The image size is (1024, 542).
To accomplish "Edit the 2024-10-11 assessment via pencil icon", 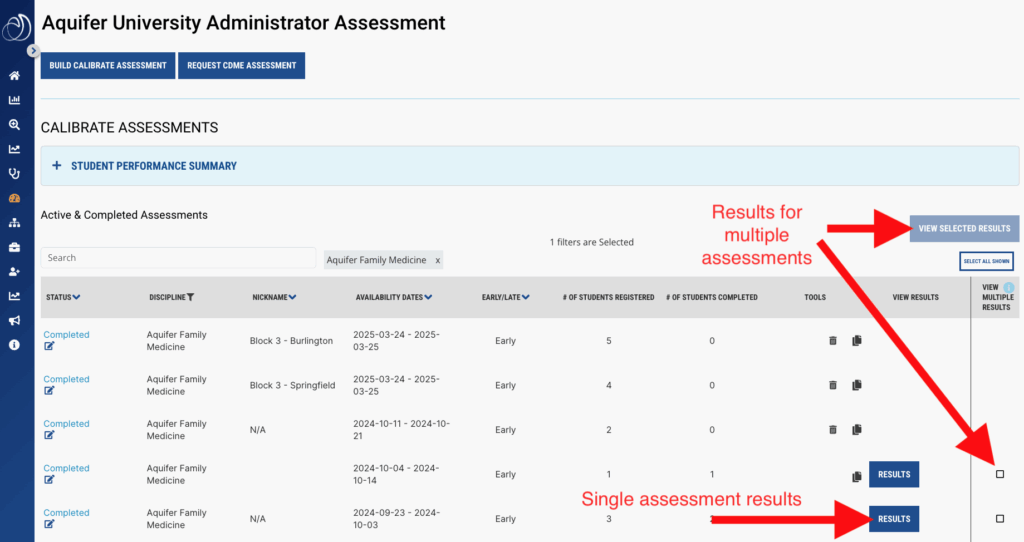I will click(x=49, y=435).
